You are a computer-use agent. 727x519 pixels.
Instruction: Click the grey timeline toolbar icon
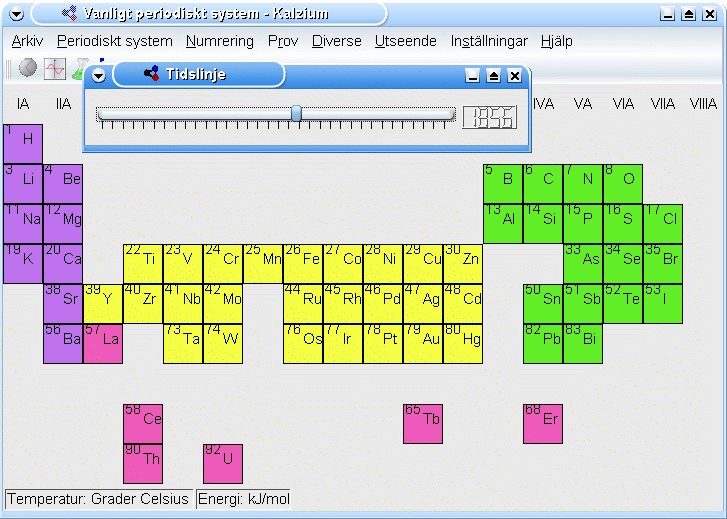pyautogui.click(x=28, y=68)
